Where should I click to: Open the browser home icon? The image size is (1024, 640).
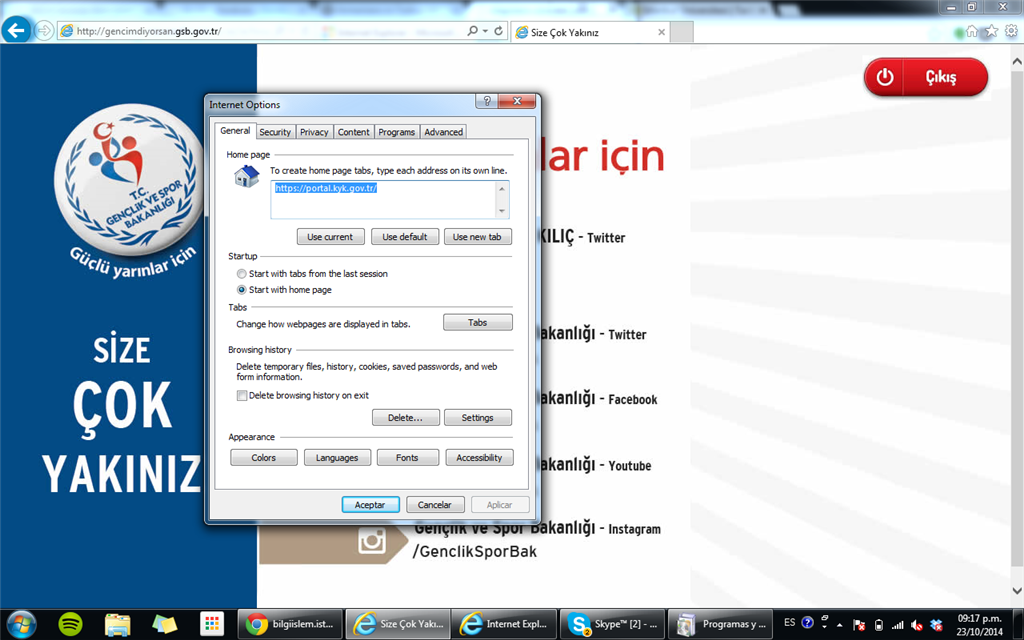click(x=972, y=31)
